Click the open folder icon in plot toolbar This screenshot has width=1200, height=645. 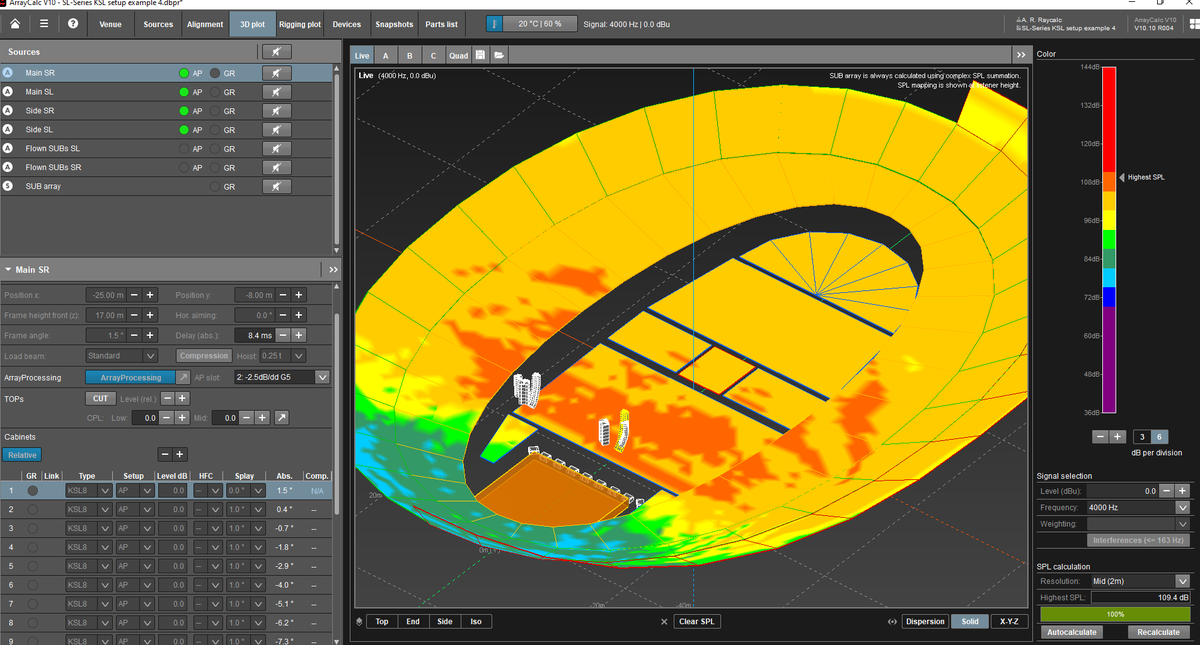coord(499,55)
